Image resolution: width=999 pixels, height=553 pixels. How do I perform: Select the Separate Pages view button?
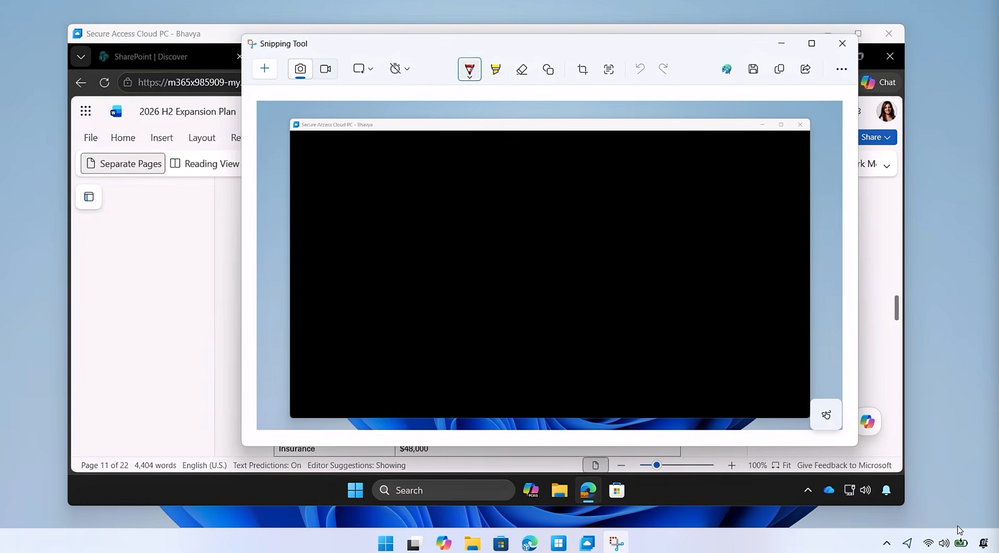tap(123, 164)
